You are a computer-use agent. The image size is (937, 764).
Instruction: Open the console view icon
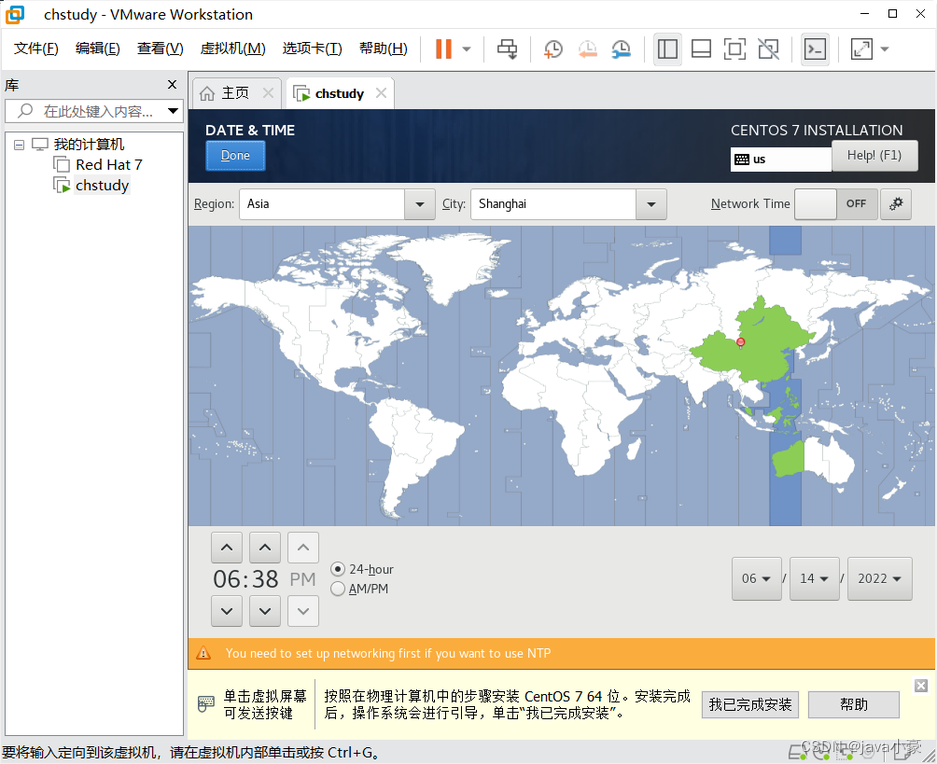(x=815, y=49)
